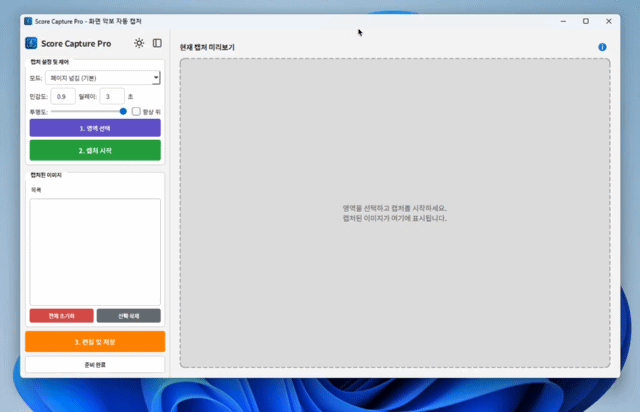Viewport: 640px width, 412px height.
Task: Click the Score Capture Pro logo icon
Action: point(31,43)
